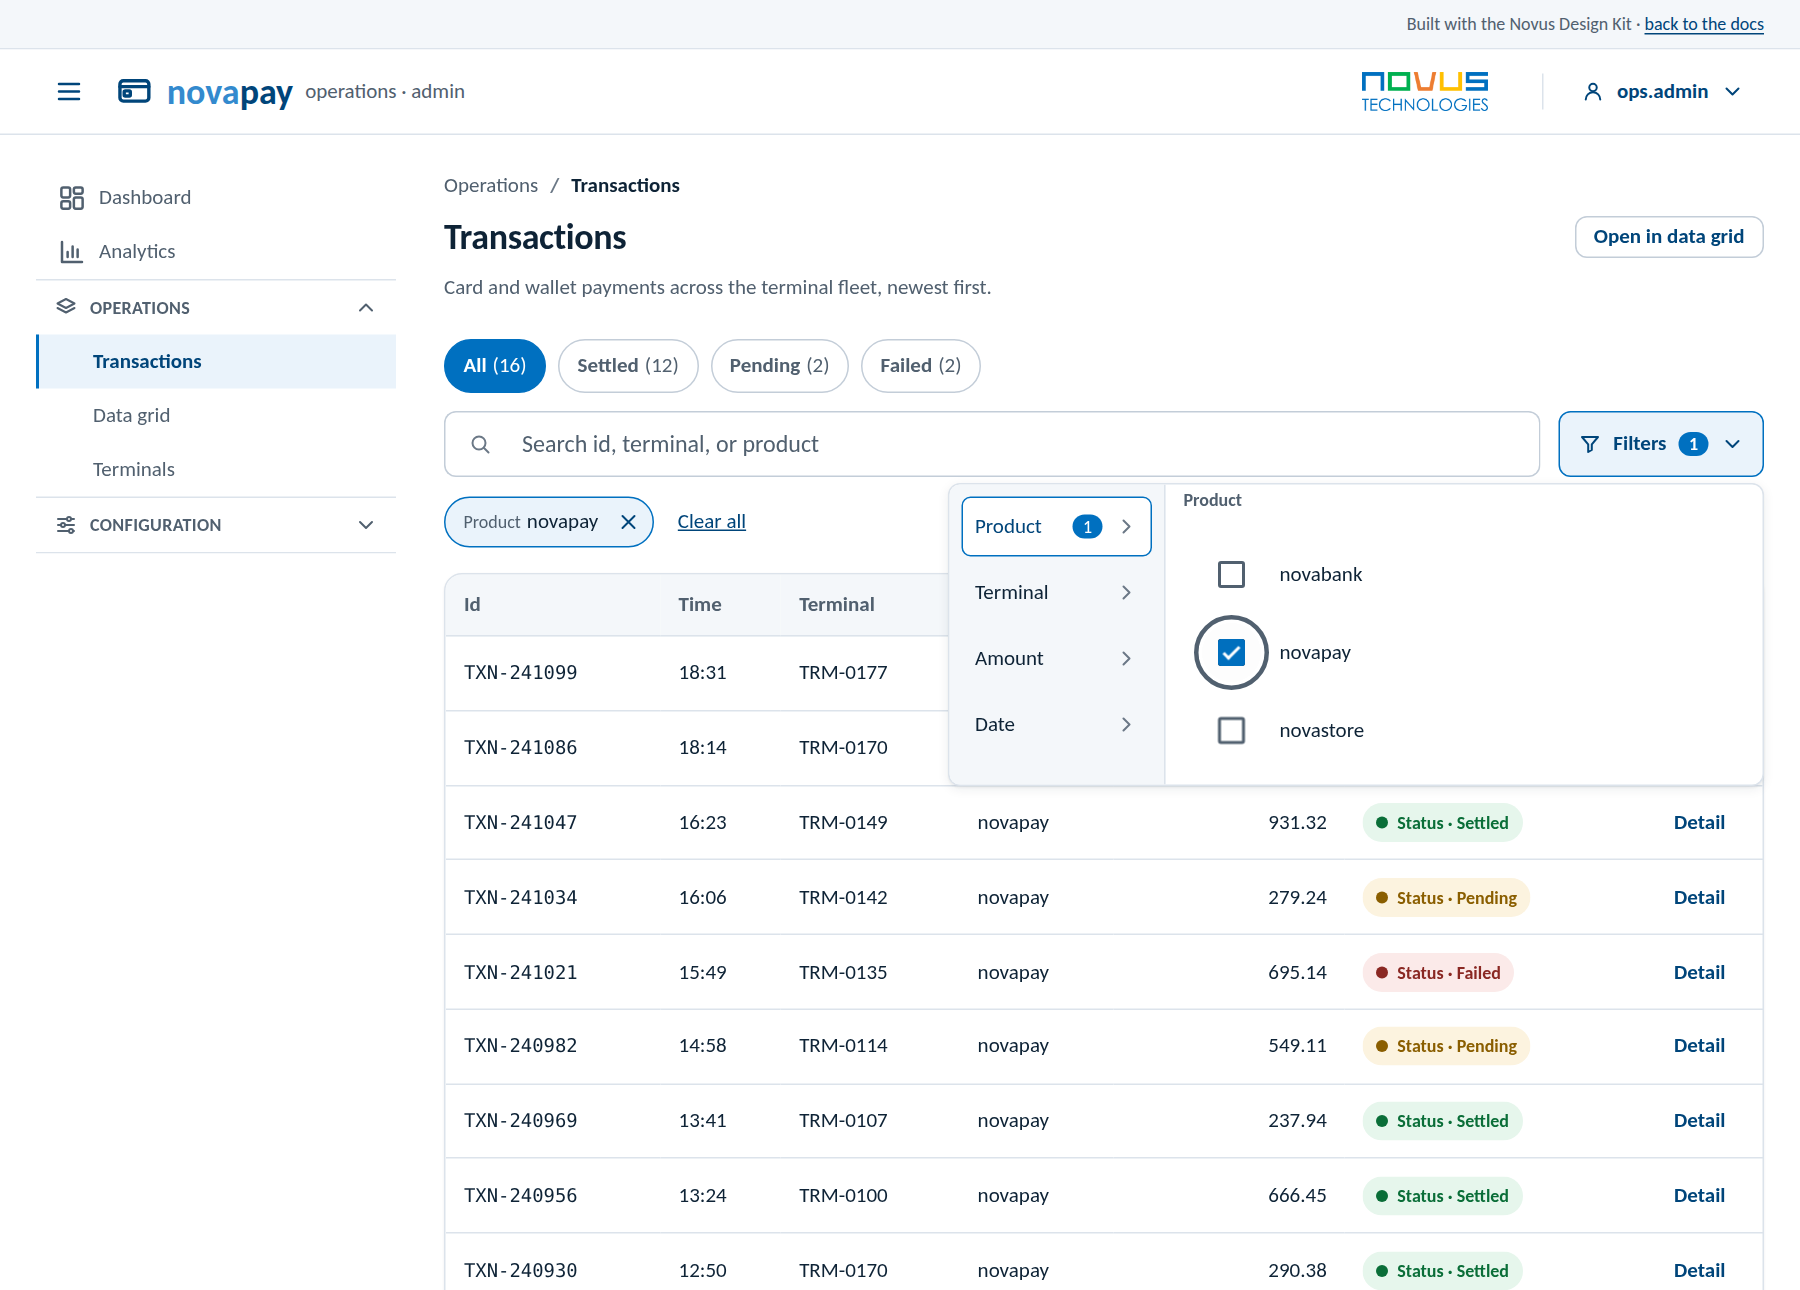Screen dimensions: 1800x1290
Task: Open the hamburger navigation menu
Action: (69, 92)
